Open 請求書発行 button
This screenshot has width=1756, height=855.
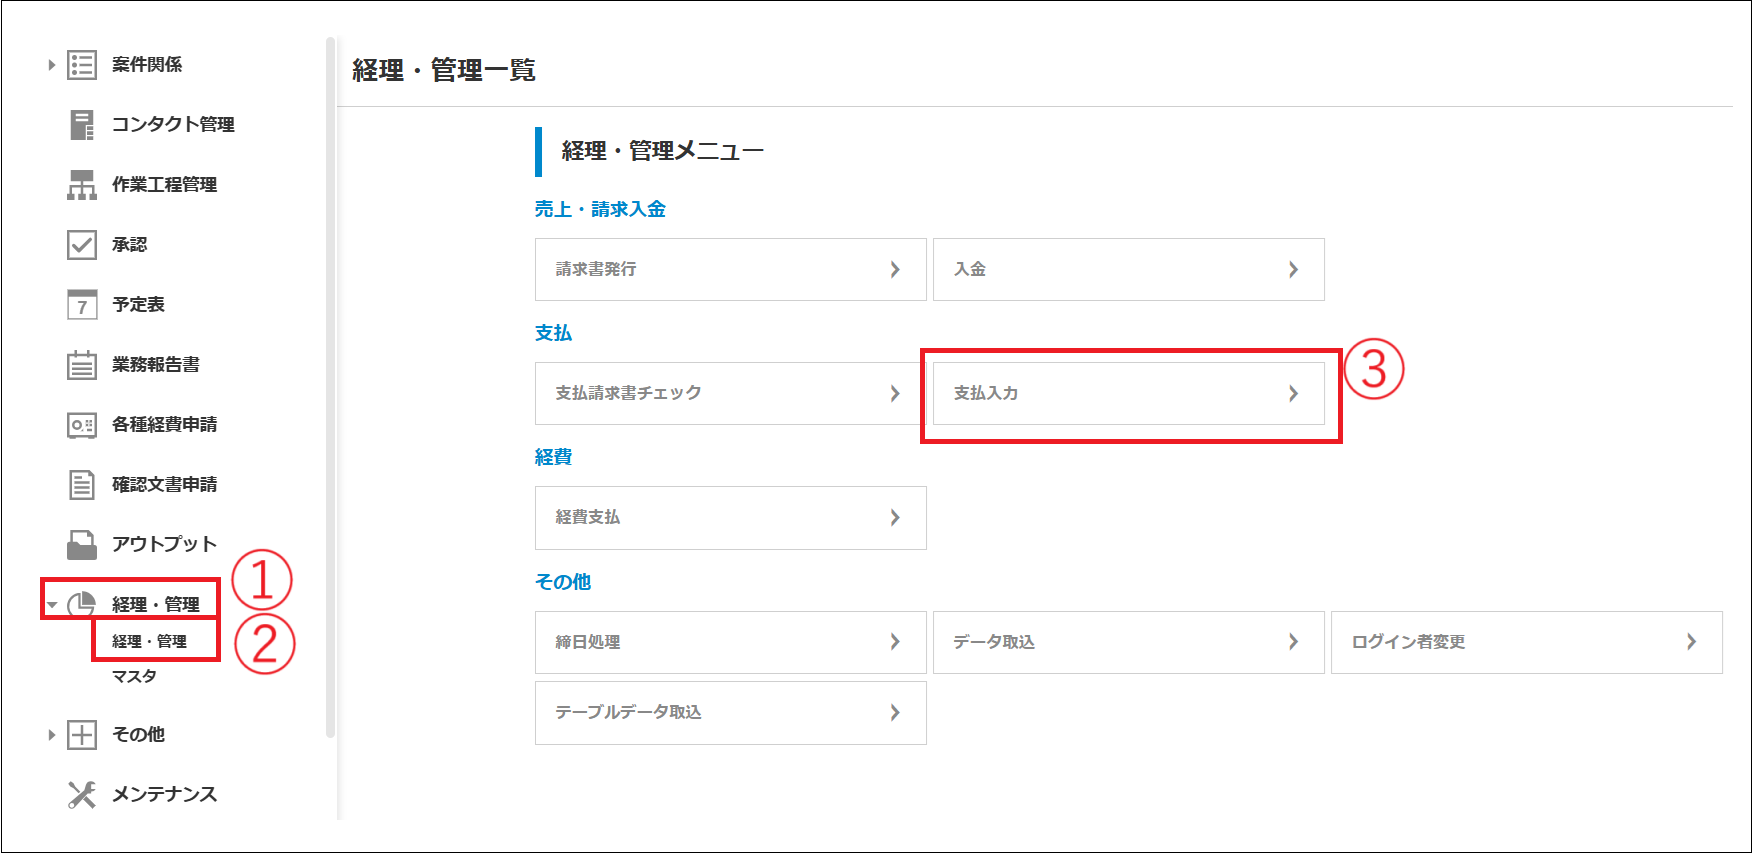click(x=730, y=270)
